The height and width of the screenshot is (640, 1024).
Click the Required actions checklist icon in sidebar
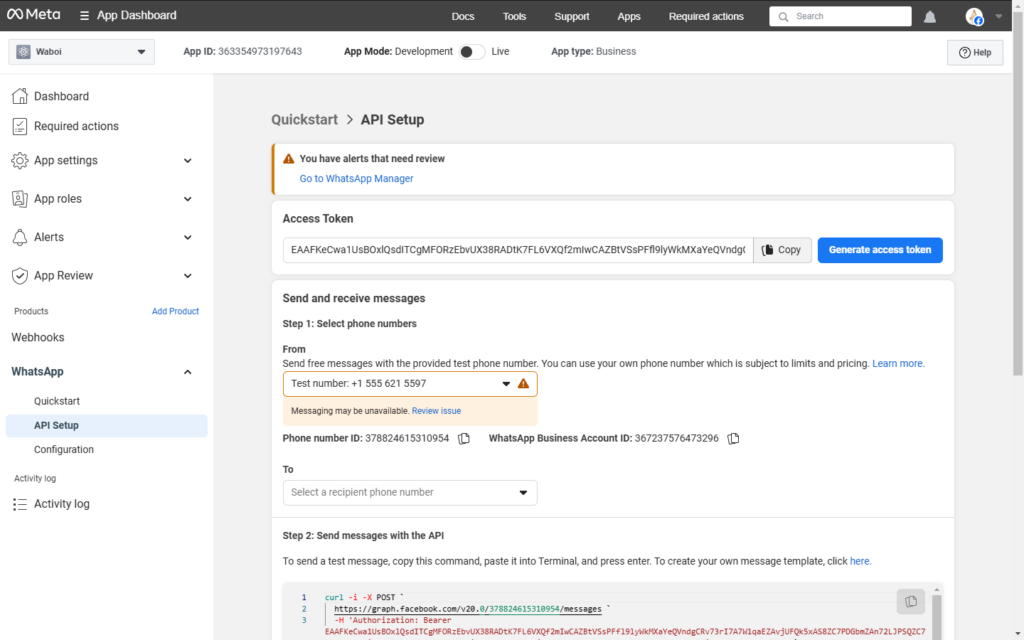[20, 126]
